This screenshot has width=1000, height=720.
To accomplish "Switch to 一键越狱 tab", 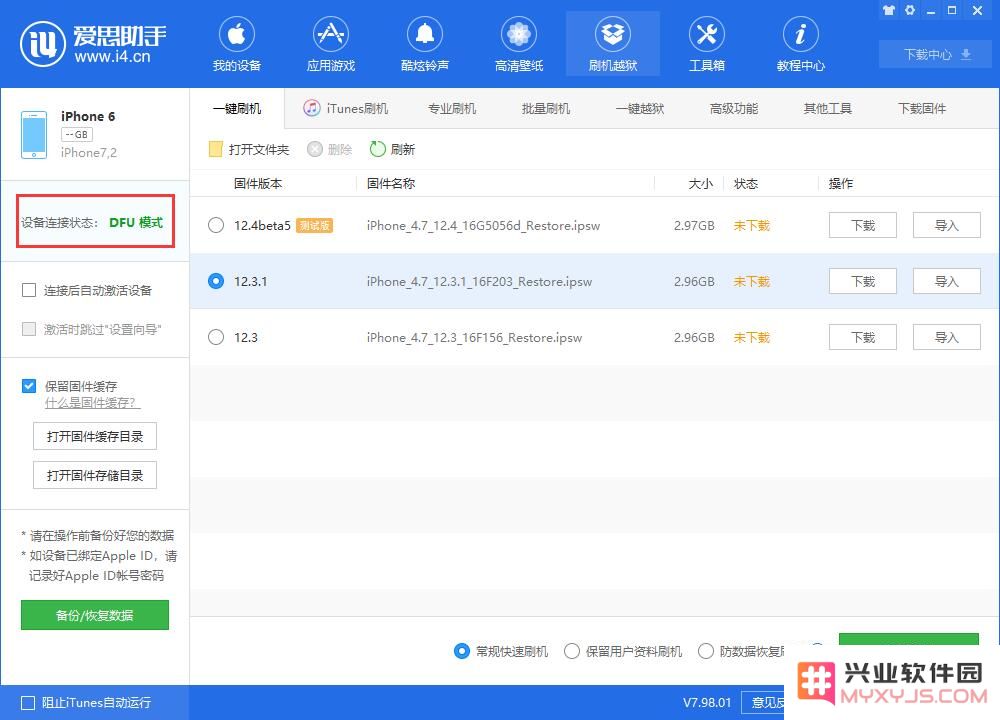I will point(640,108).
